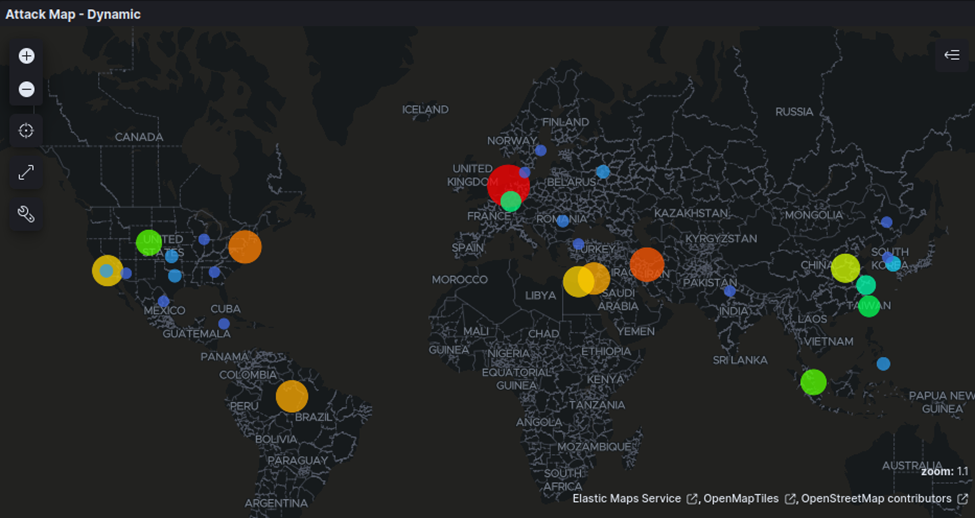
Task: Click the Attack Map - Dynamic panel title
Action: (x=73, y=14)
